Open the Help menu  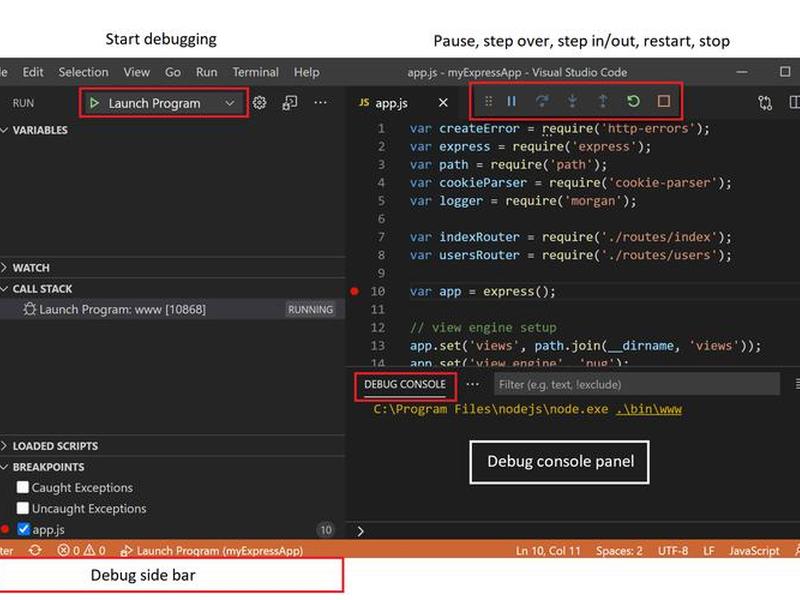click(307, 72)
